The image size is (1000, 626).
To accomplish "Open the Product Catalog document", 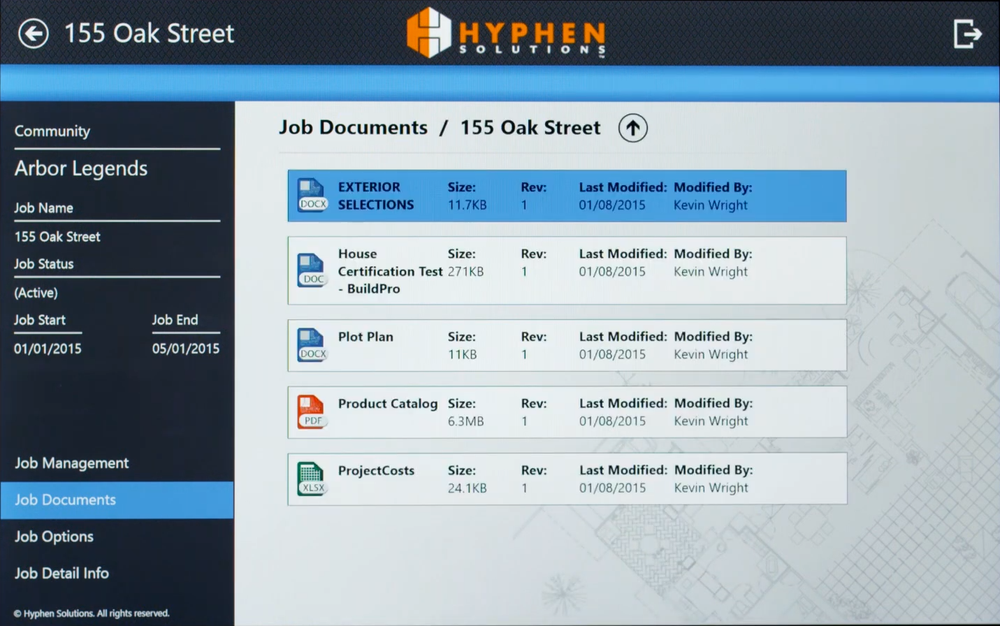I will click(x=567, y=412).
